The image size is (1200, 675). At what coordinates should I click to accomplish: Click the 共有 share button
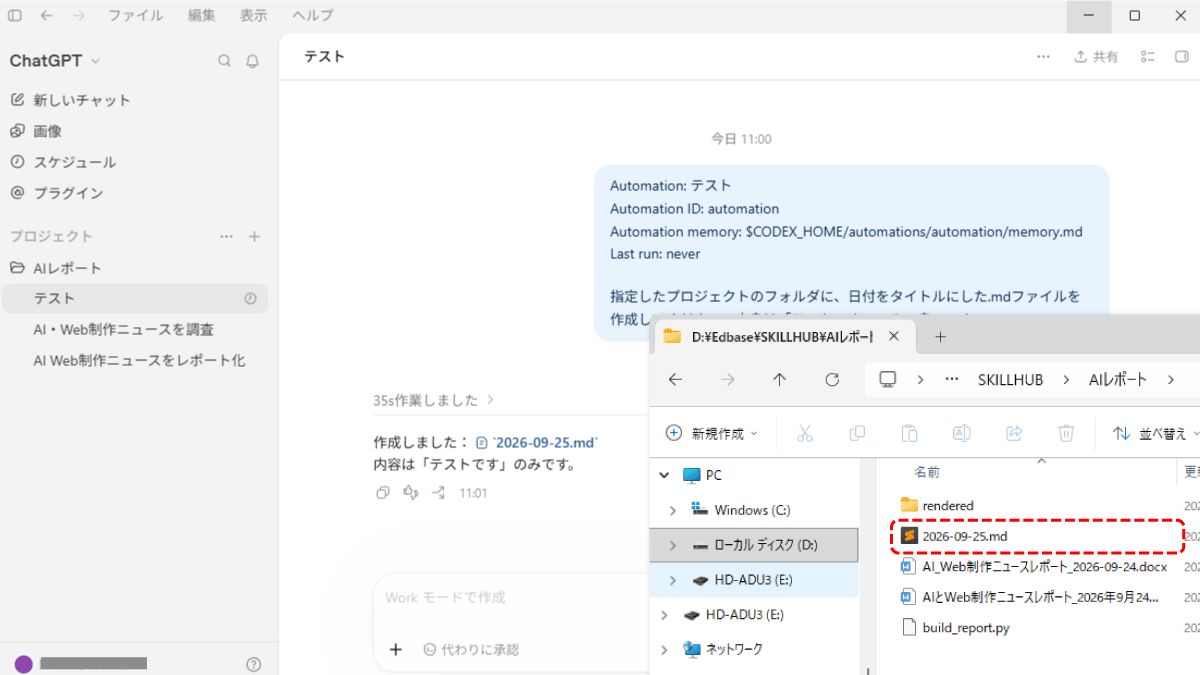[1096, 57]
